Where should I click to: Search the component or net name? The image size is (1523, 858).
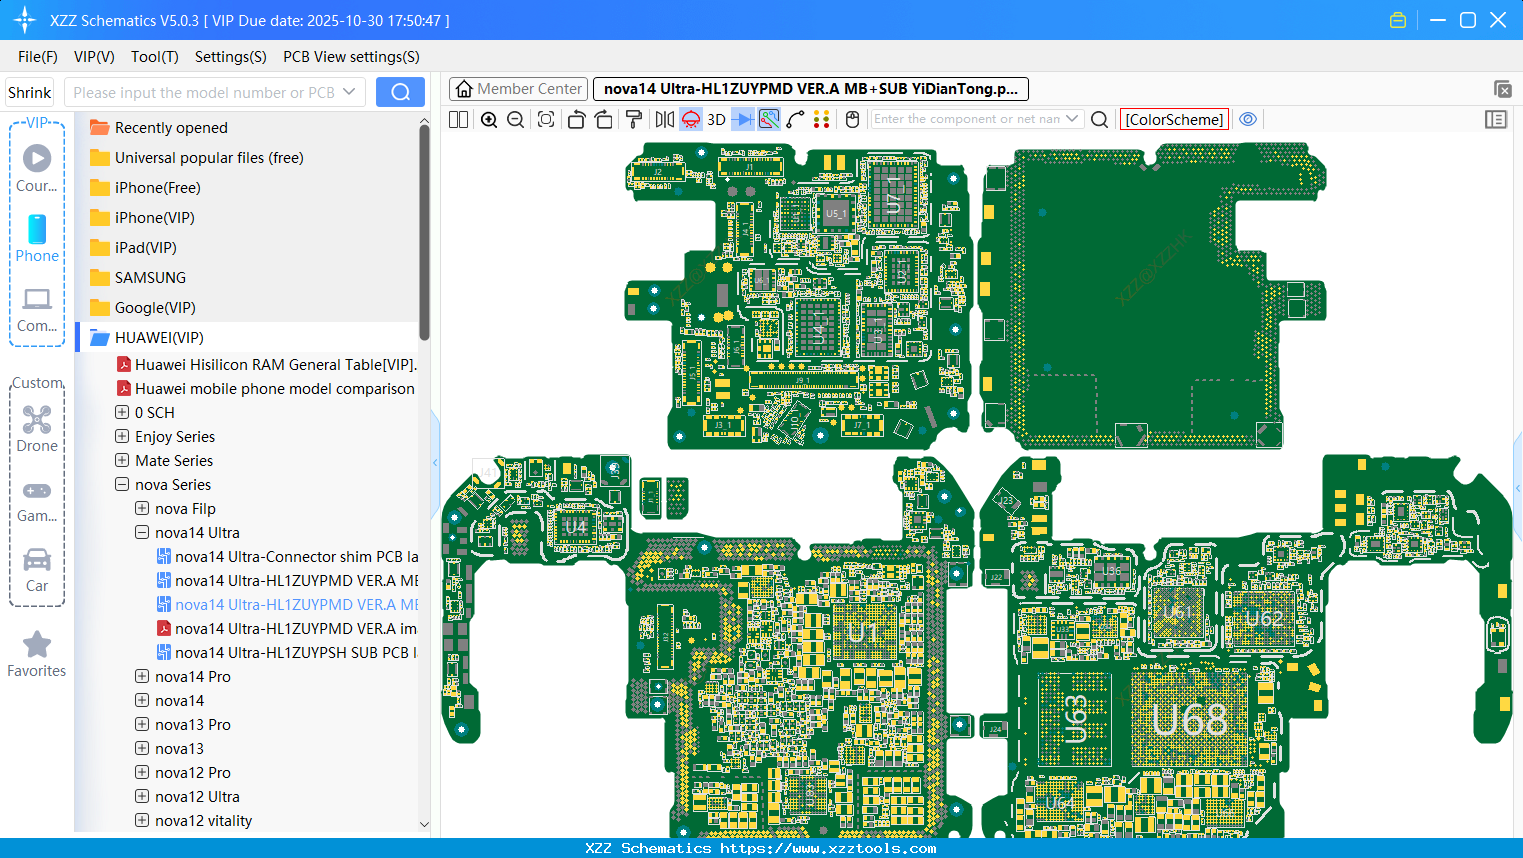point(1099,119)
